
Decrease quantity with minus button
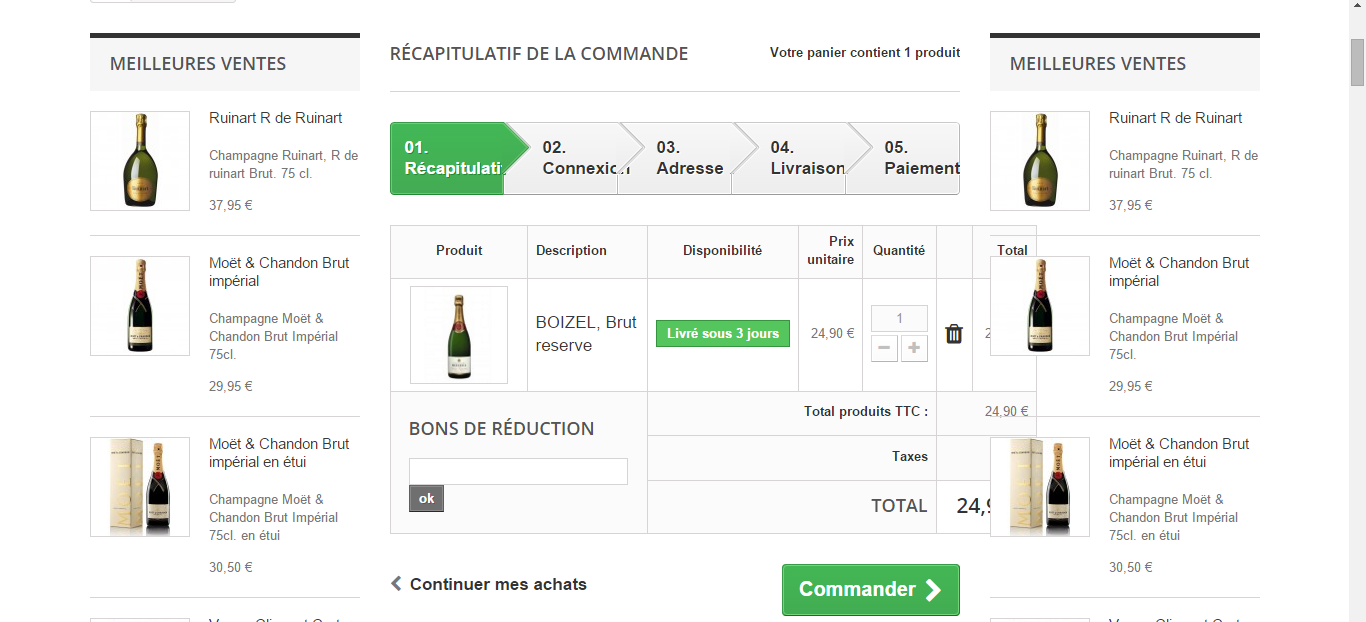884,348
